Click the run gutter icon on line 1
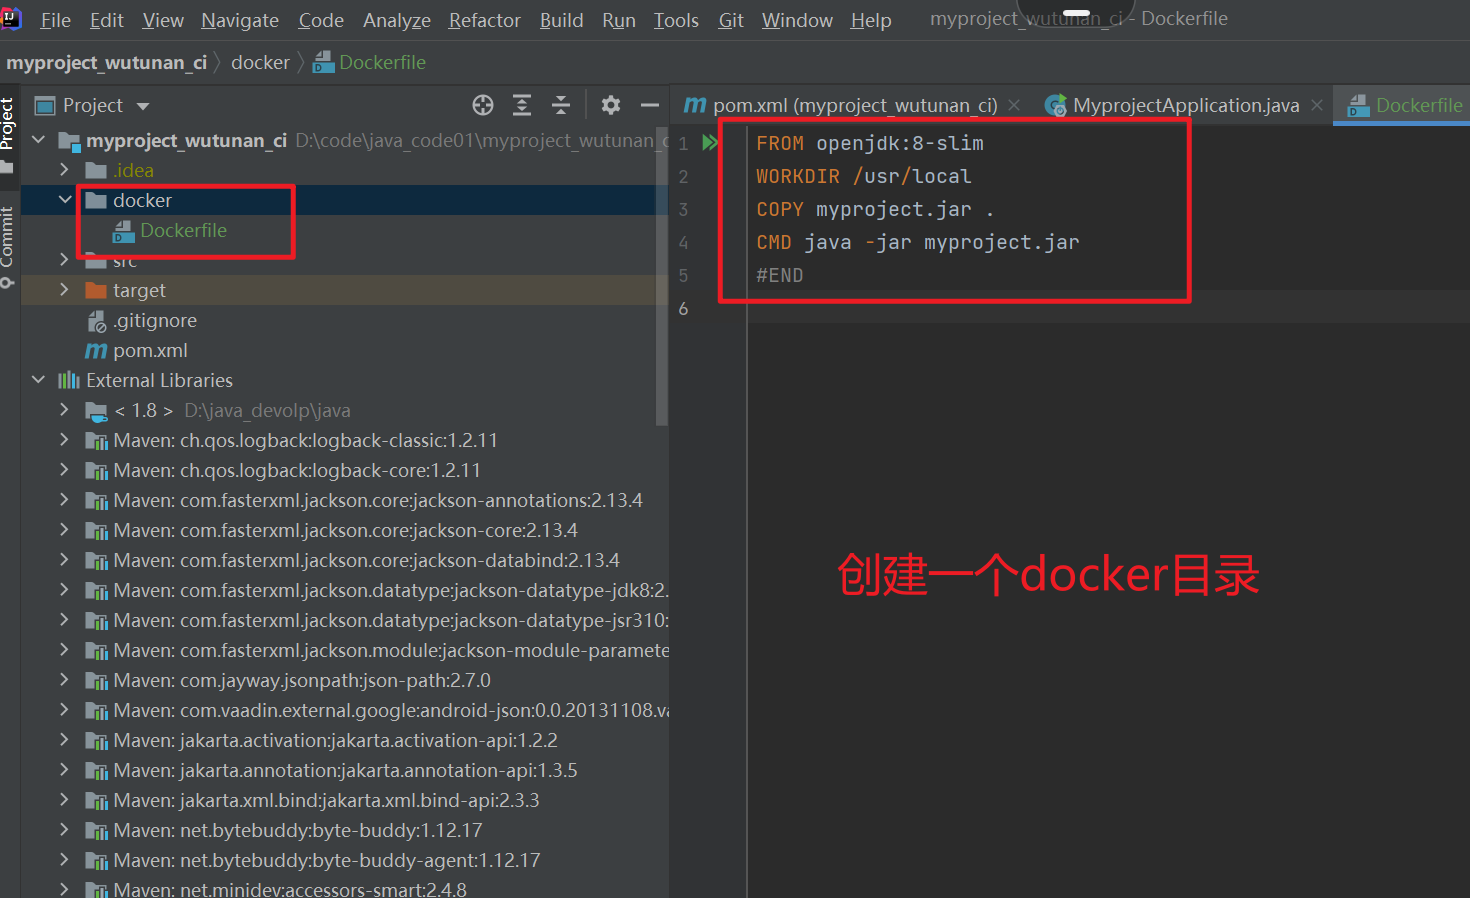 coord(710,143)
